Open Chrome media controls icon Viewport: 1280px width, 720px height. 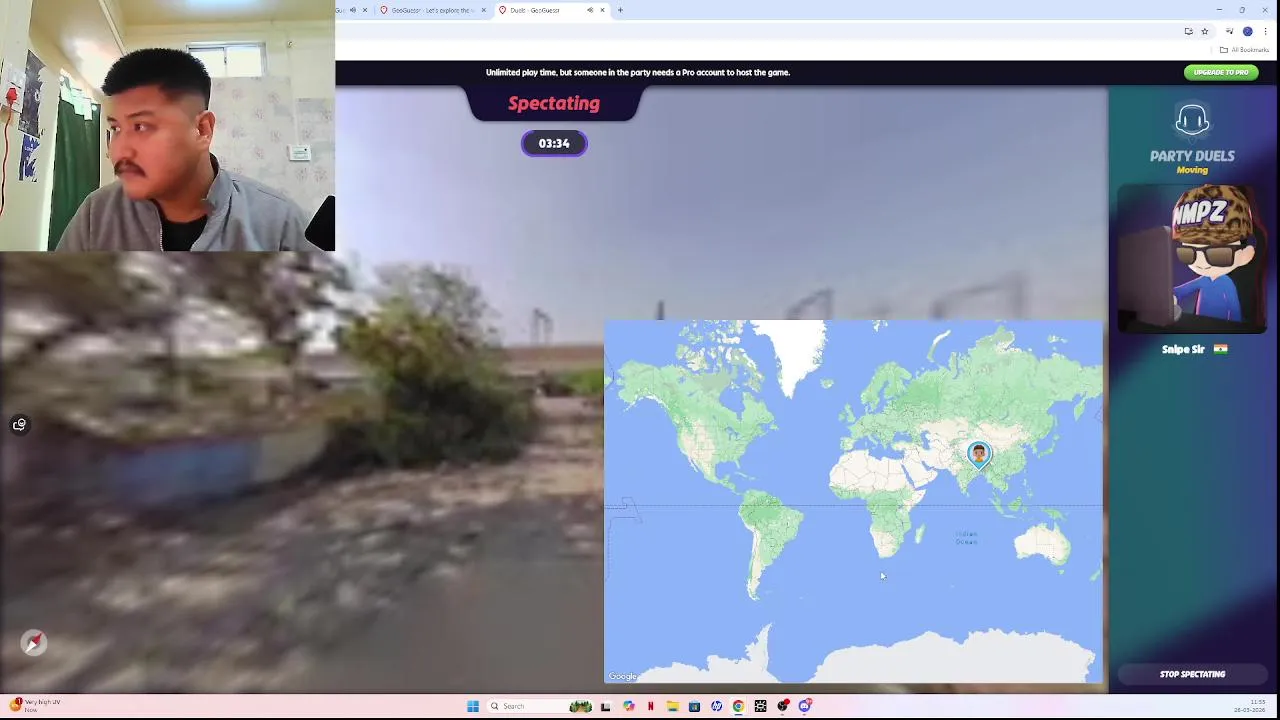(1229, 31)
